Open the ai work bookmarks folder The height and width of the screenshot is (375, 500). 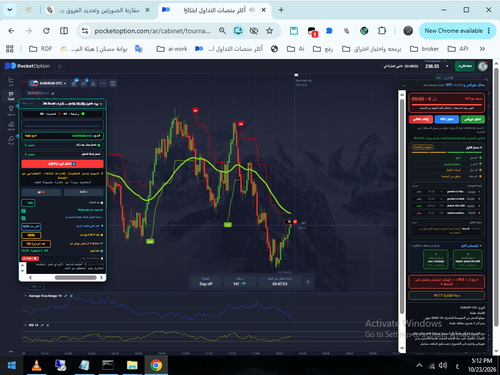point(172,49)
